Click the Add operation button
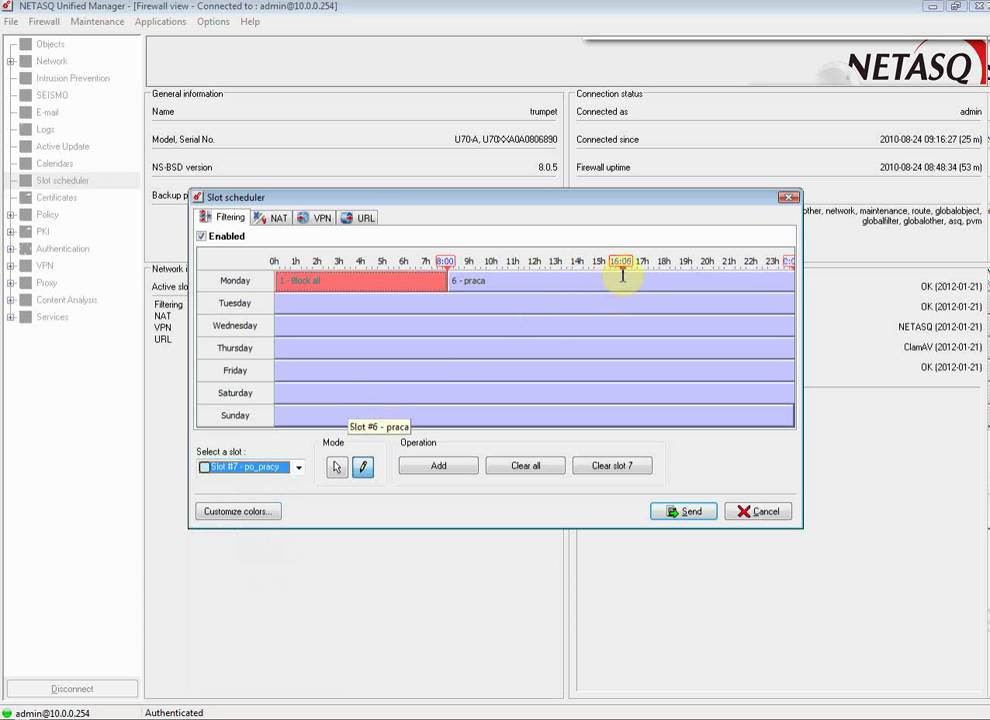 [x=439, y=466]
